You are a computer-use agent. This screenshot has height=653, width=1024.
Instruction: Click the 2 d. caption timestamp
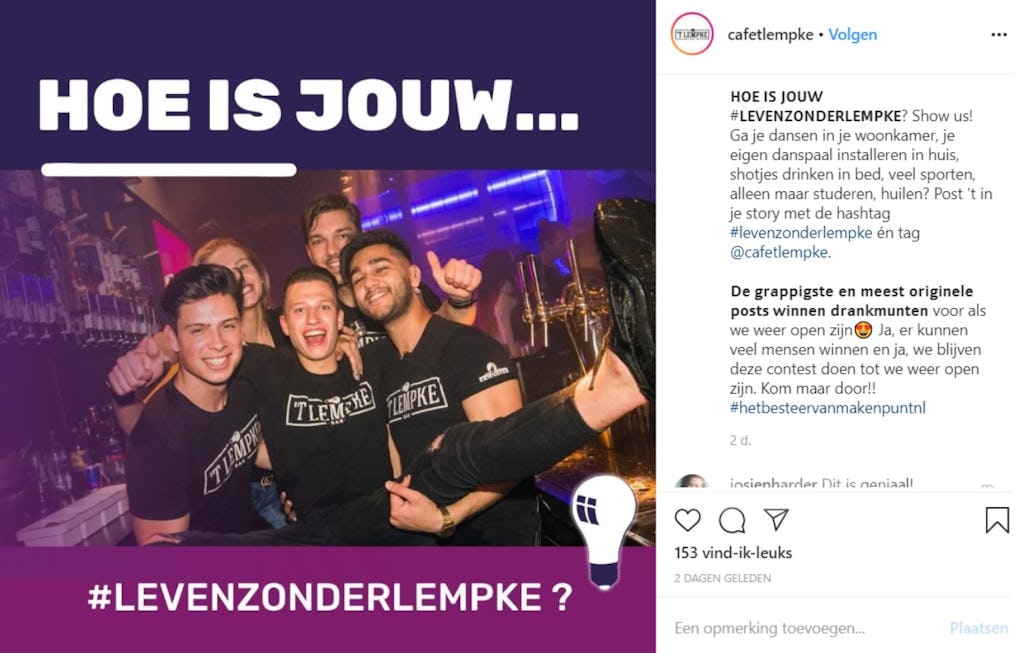tap(741, 441)
